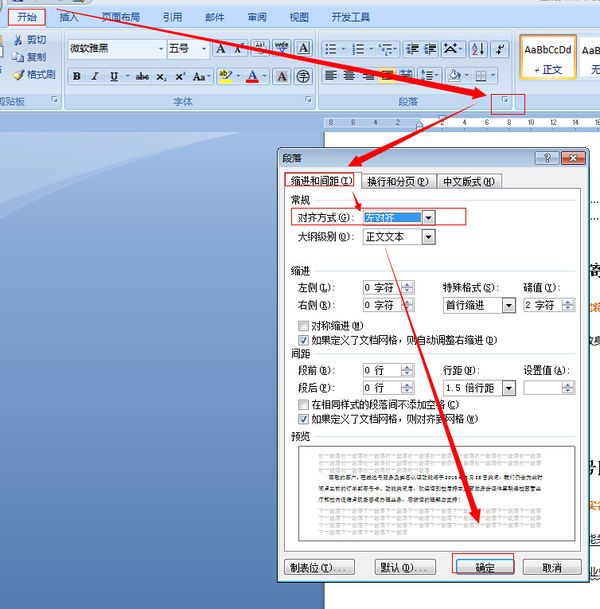
Task: Click the change case Aa icon
Action: coord(200,77)
